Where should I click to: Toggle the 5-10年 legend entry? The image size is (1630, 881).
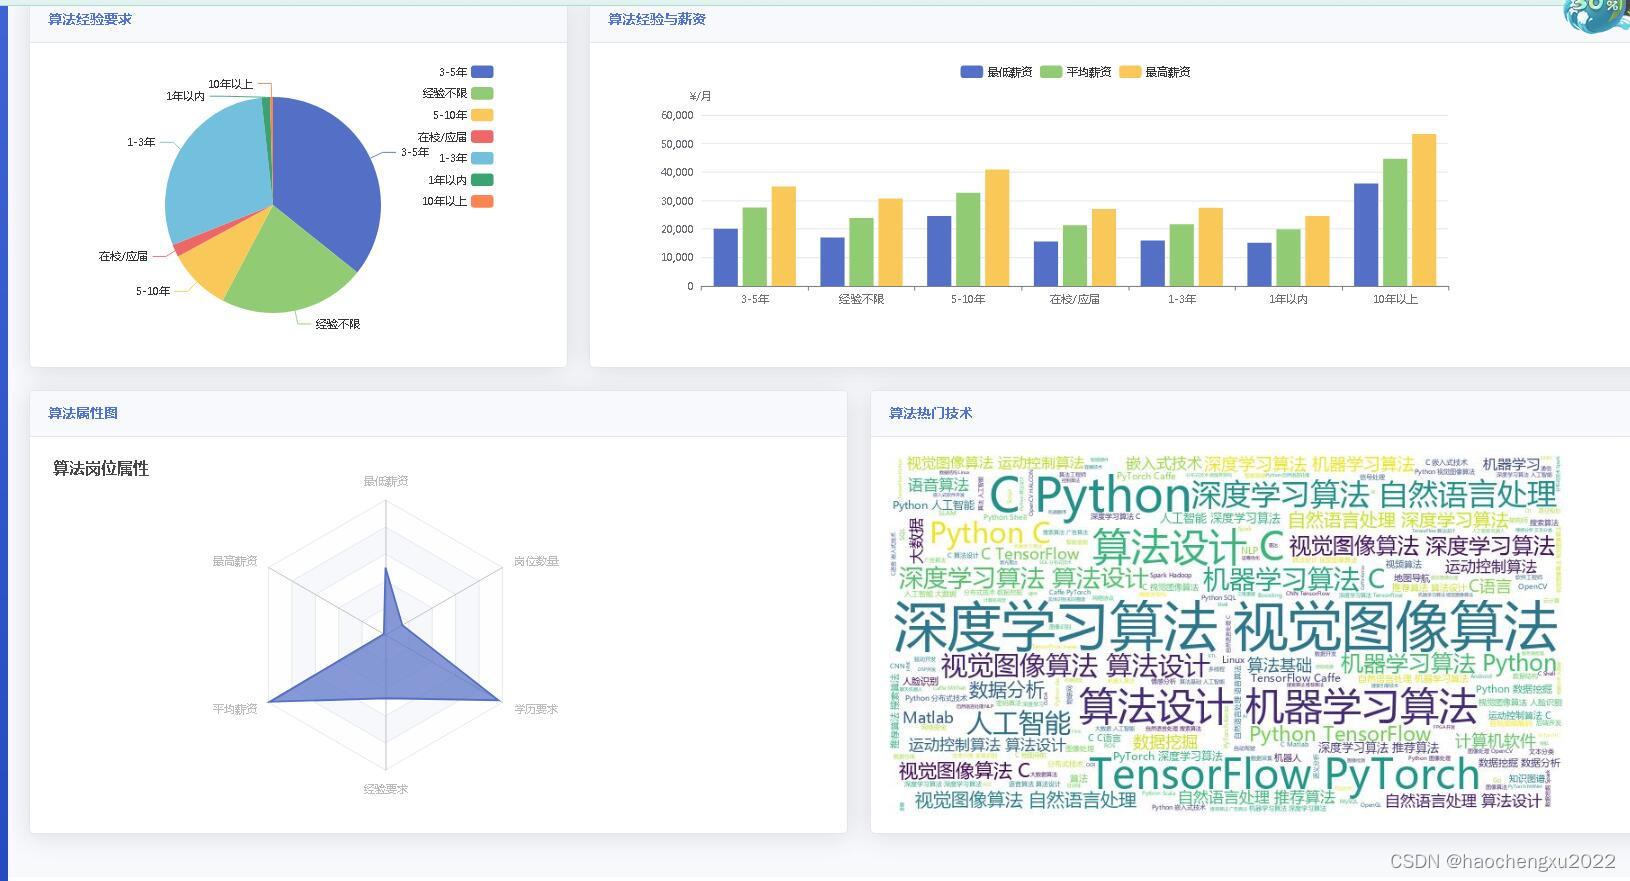(x=463, y=115)
